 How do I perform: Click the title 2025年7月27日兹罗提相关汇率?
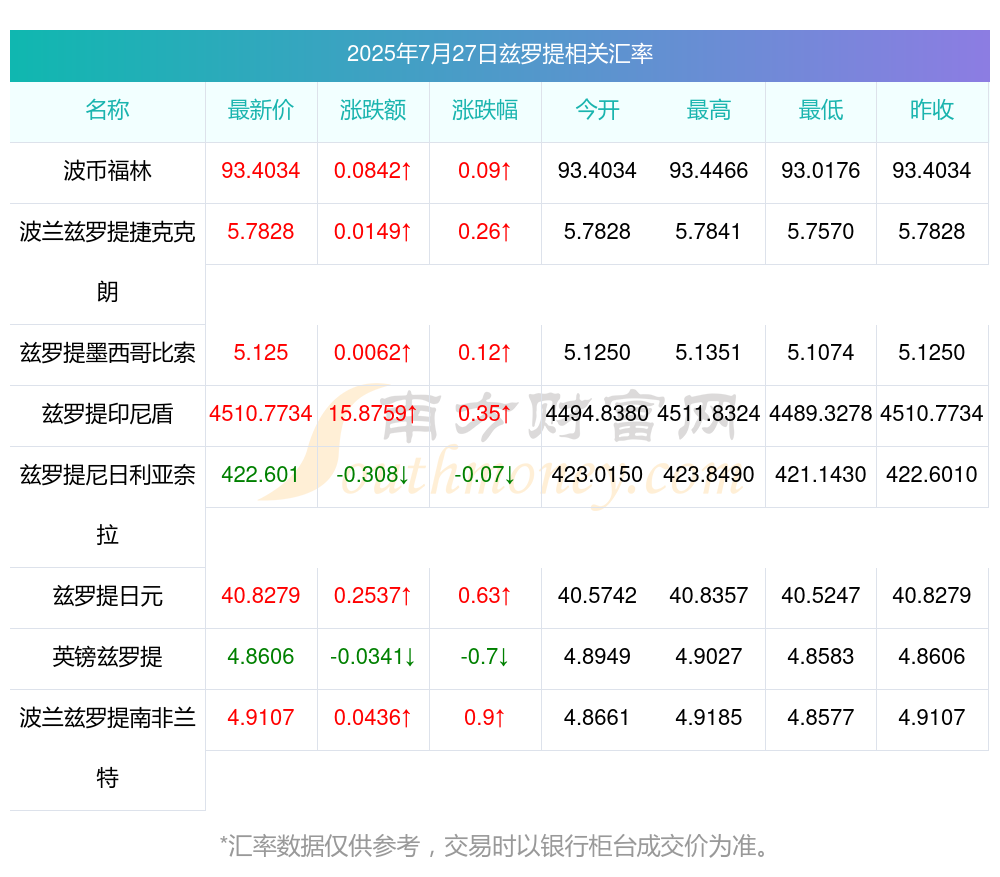point(499,54)
